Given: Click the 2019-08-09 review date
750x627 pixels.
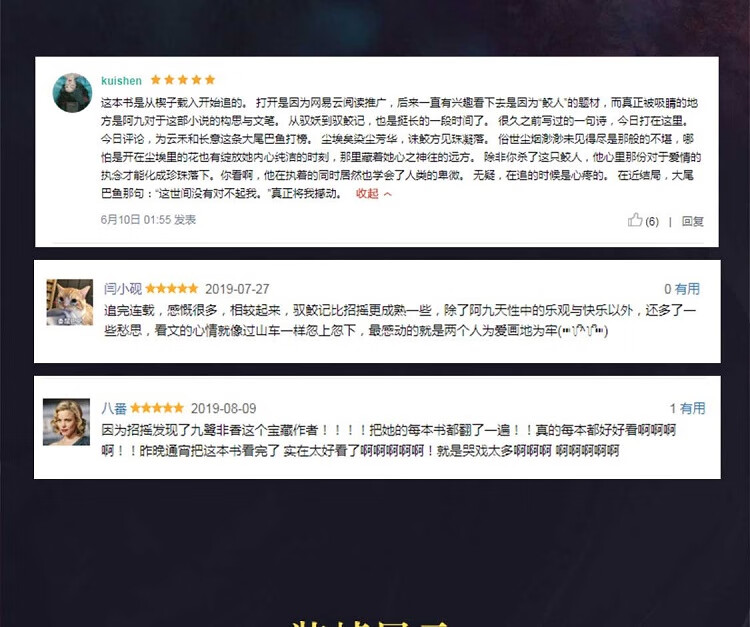Looking at the screenshot, I should [x=223, y=408].
